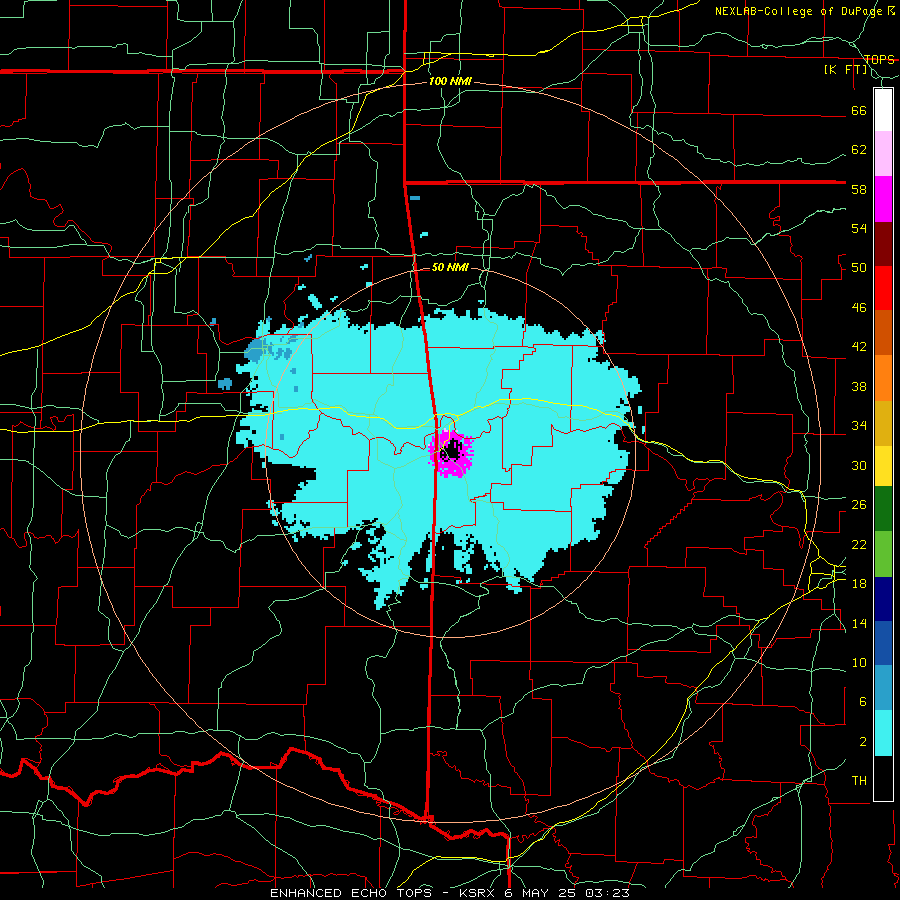Click the navy blue legend swatch
The width and height of the screenshot is (900, 900).
(x=883, y=599)
